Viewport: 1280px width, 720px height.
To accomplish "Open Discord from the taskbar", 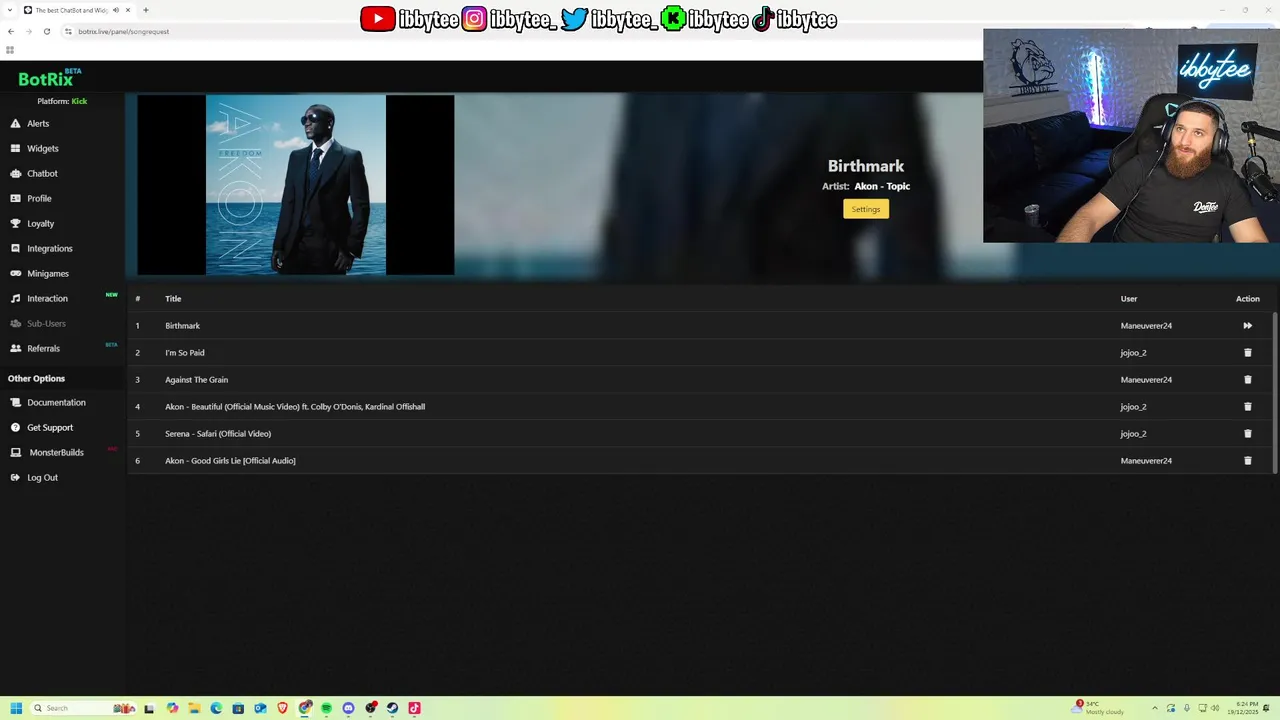I will pos(348,708).
